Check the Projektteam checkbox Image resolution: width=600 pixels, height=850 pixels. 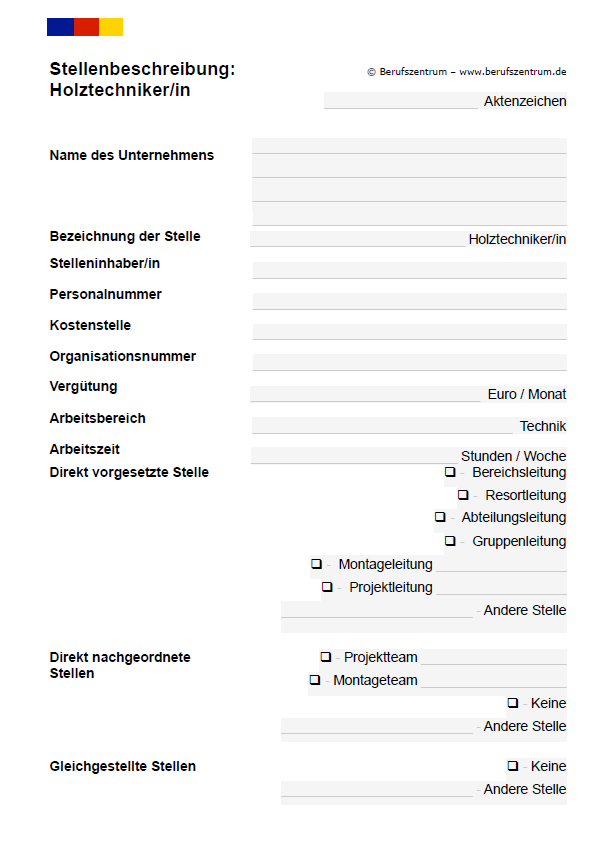pyautogui.click(x=326, y=656)
